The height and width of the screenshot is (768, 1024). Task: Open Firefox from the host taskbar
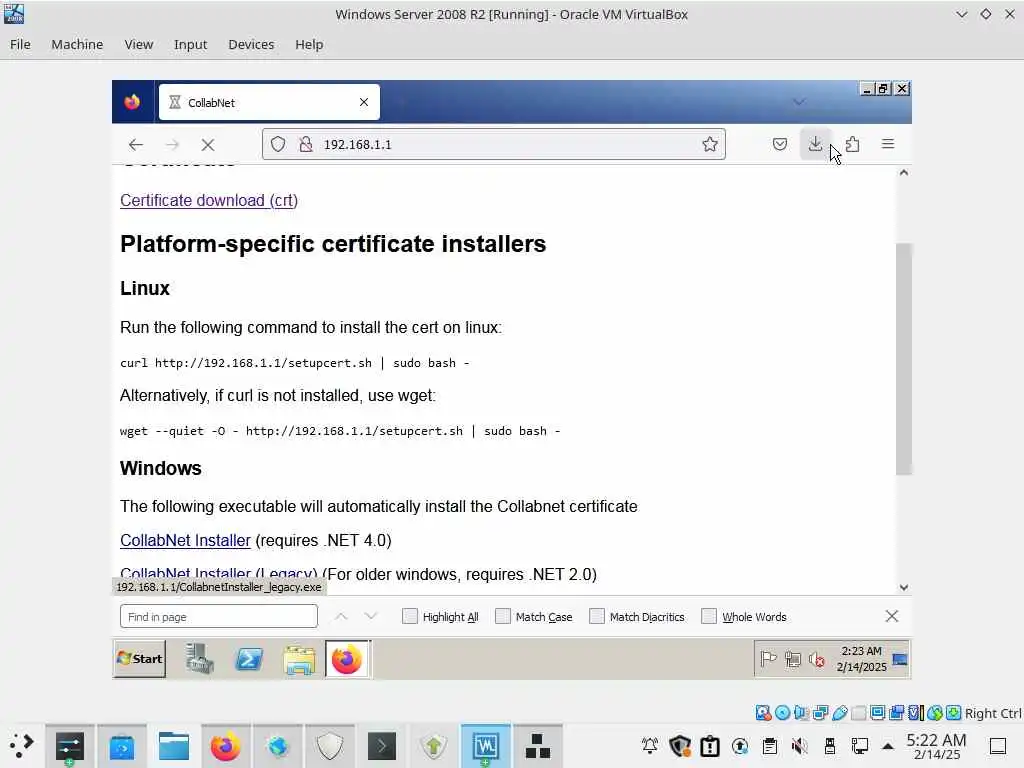pyautogui.click(x=225, y=746)
